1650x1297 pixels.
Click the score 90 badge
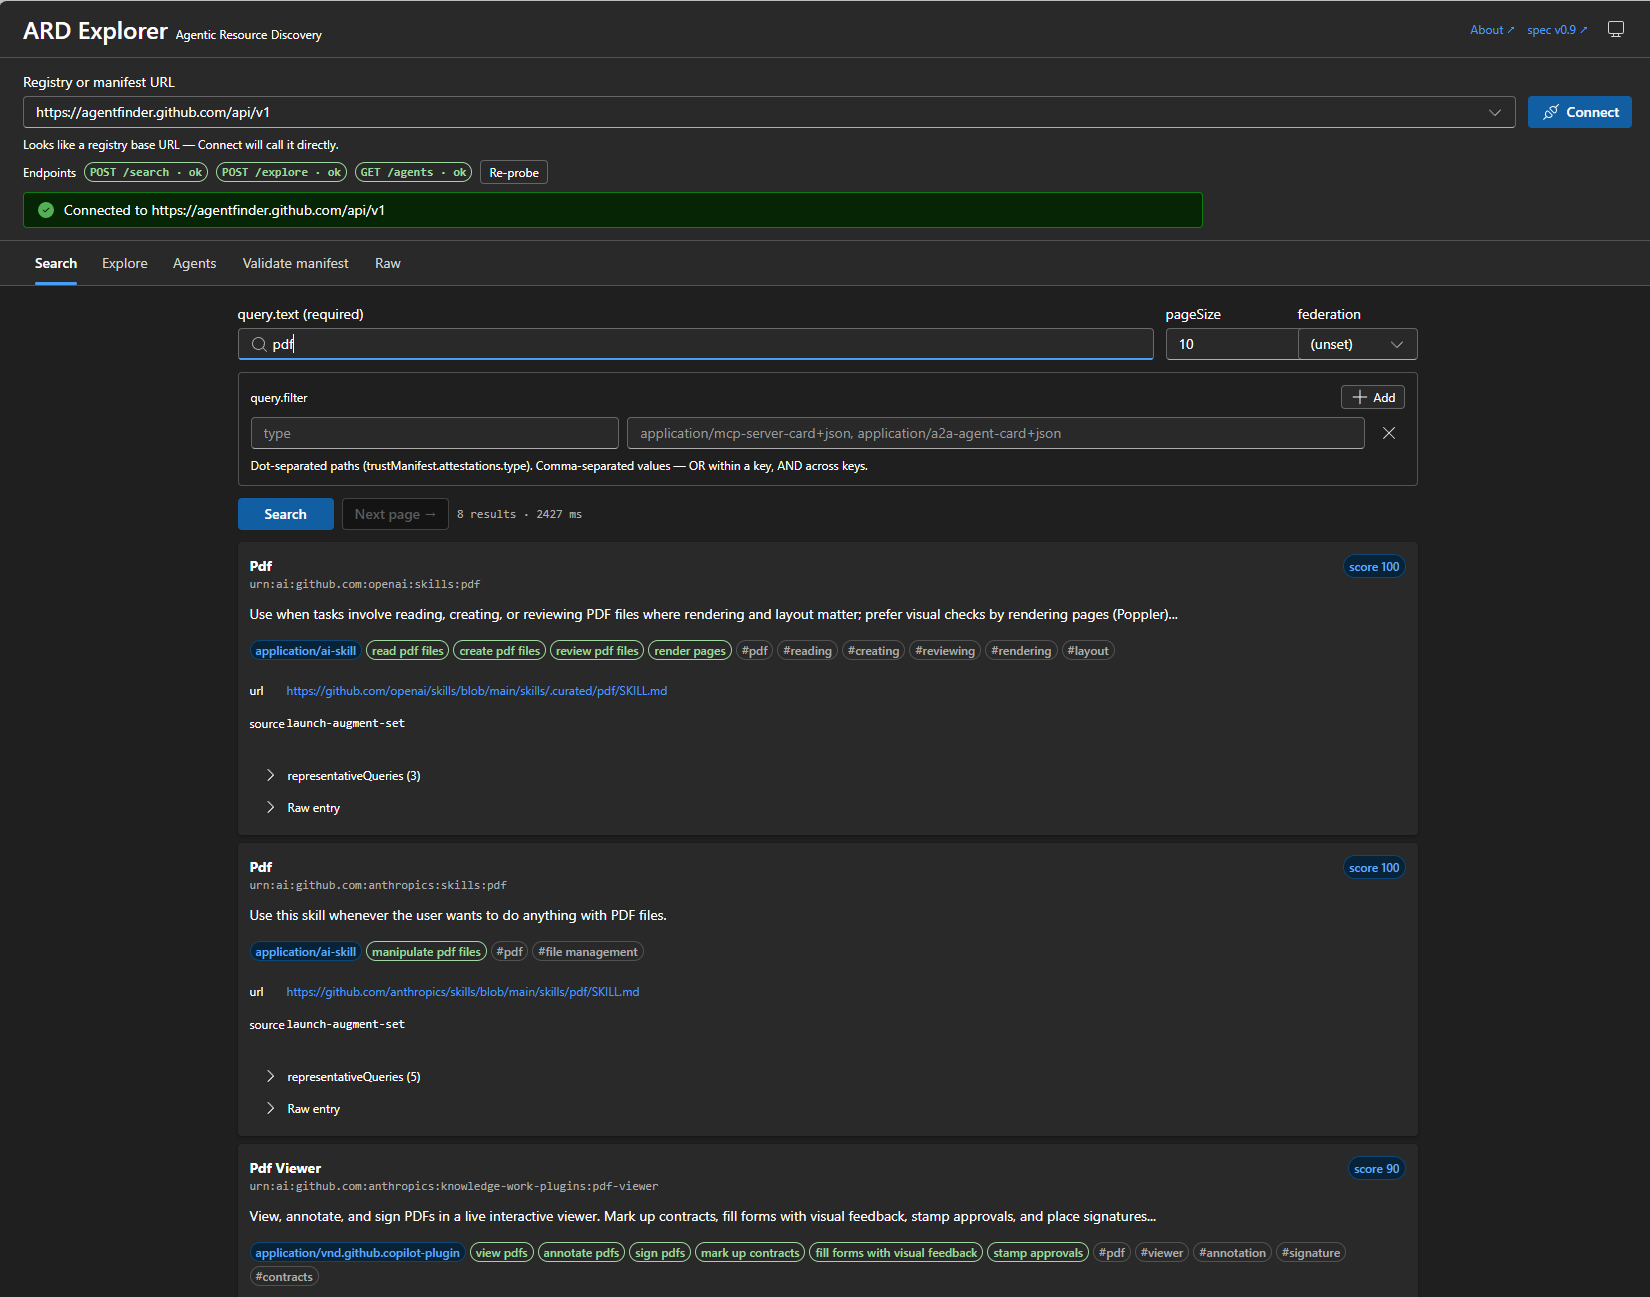click(x=1377, y=1169)
